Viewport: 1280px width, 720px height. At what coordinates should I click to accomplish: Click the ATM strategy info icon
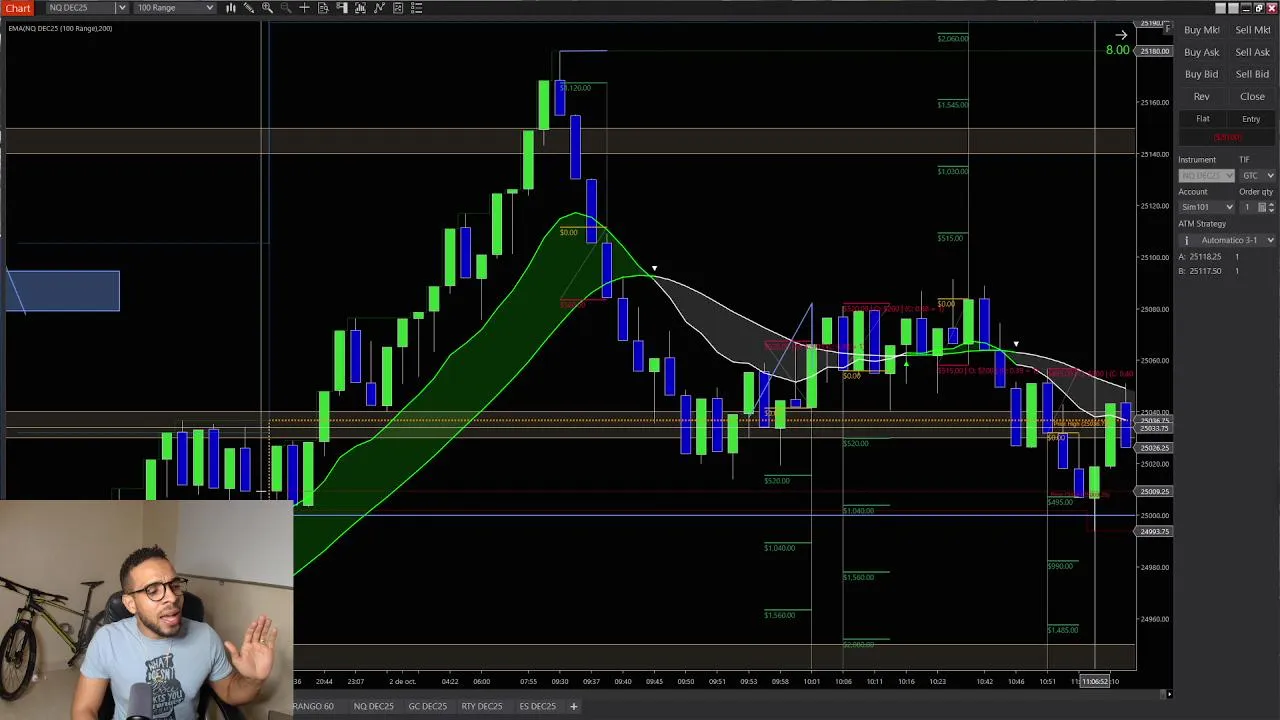click(1186, 240)
